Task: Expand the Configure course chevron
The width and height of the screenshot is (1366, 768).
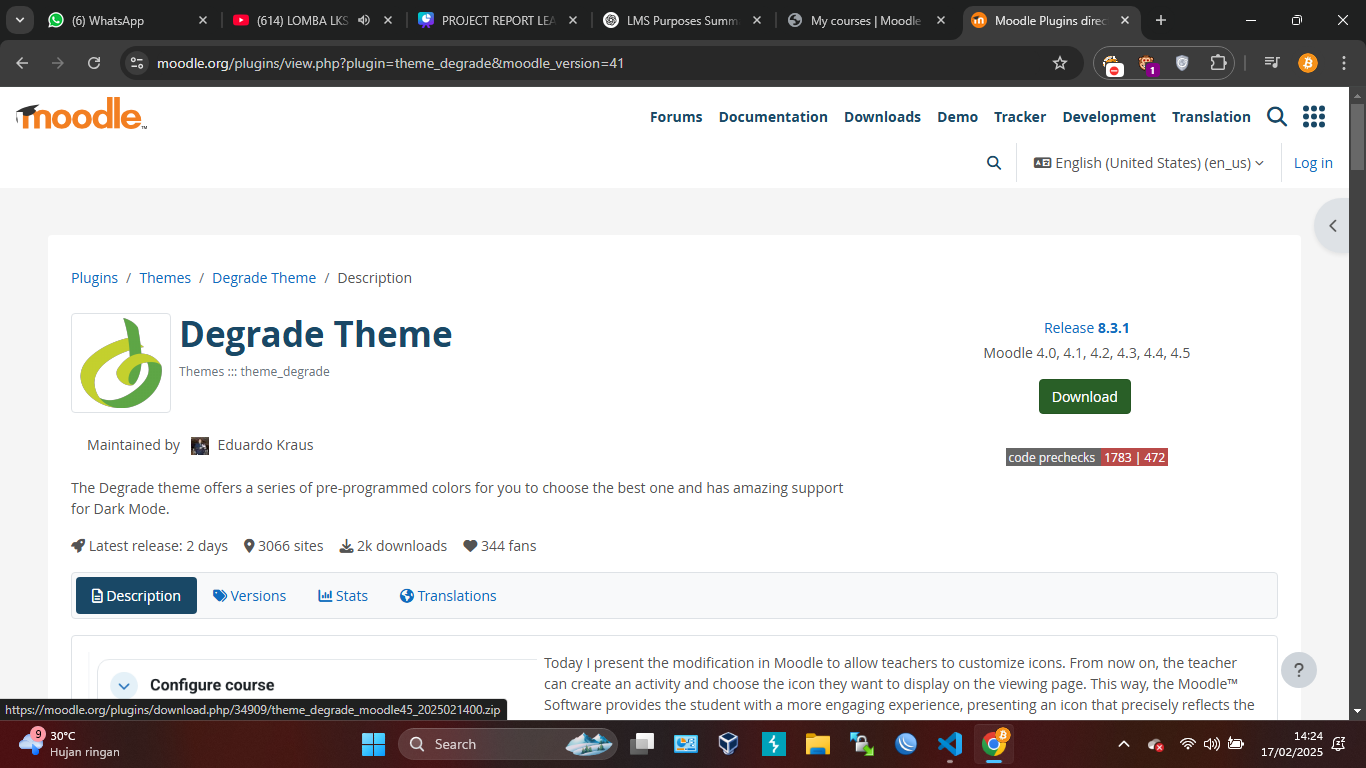Action: [x=124, y=685]
